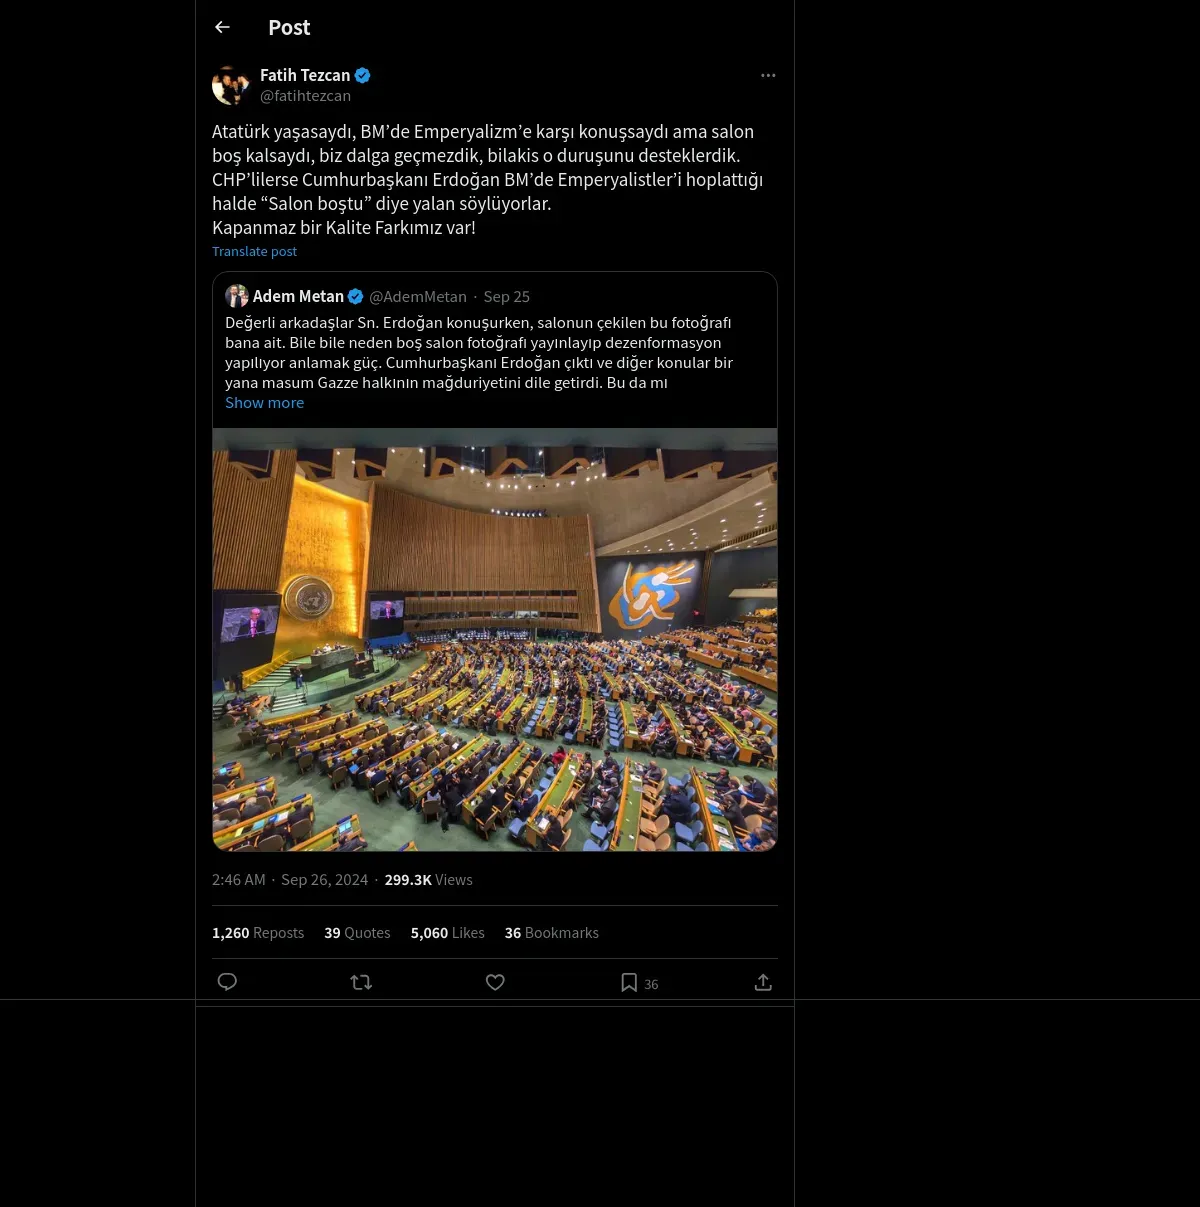1200x1207 pixels.
Task: Go back using the arrow icon
Action: 222,27
